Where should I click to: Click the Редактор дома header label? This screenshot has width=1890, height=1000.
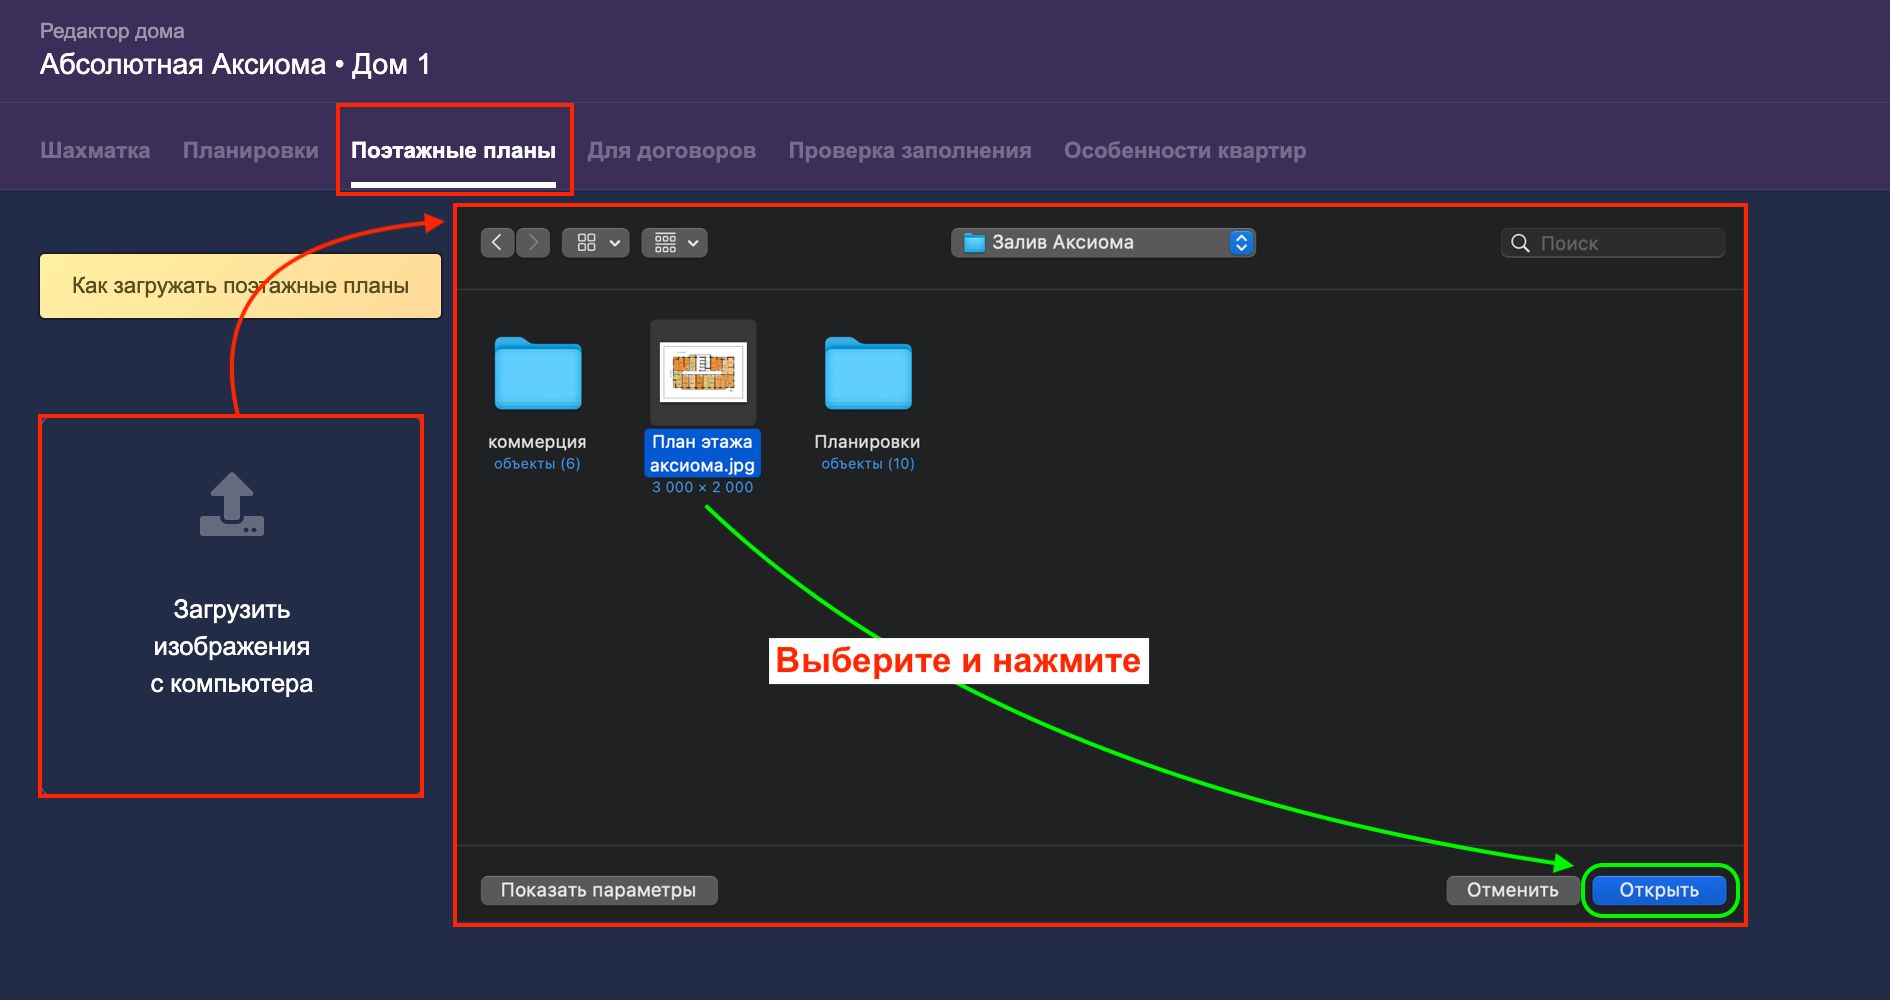click(x=112, y=31)
